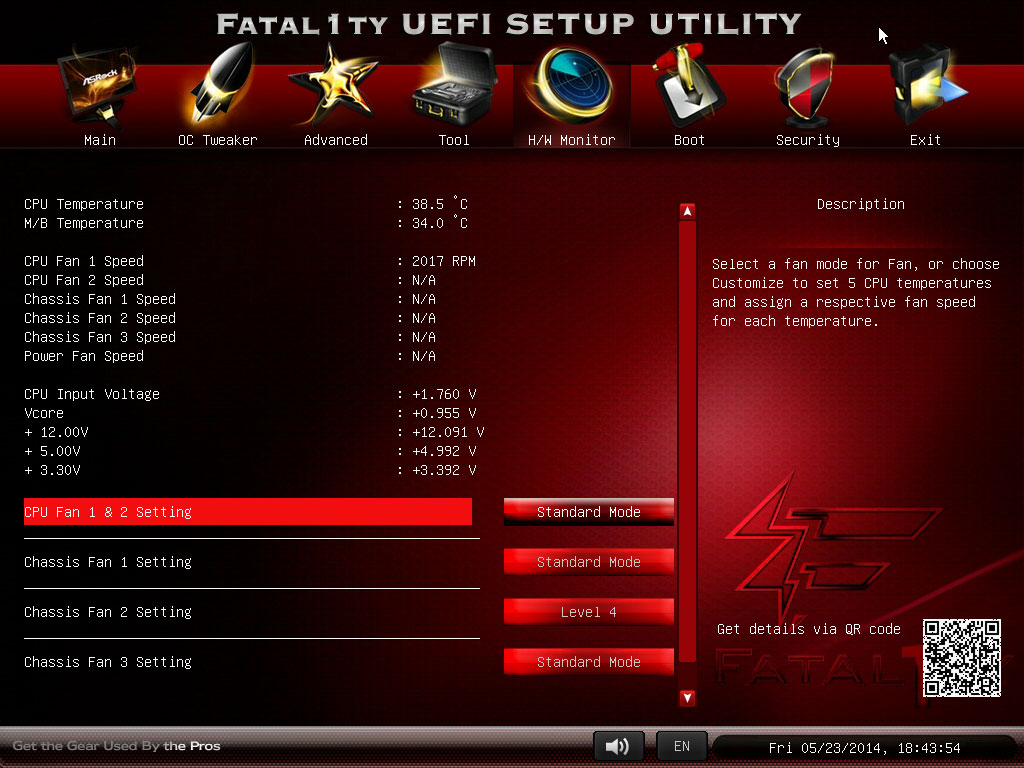This screenshot has width=1024, height=768.
Task: Click the +0.955 V value
Action: click(444, 413)
